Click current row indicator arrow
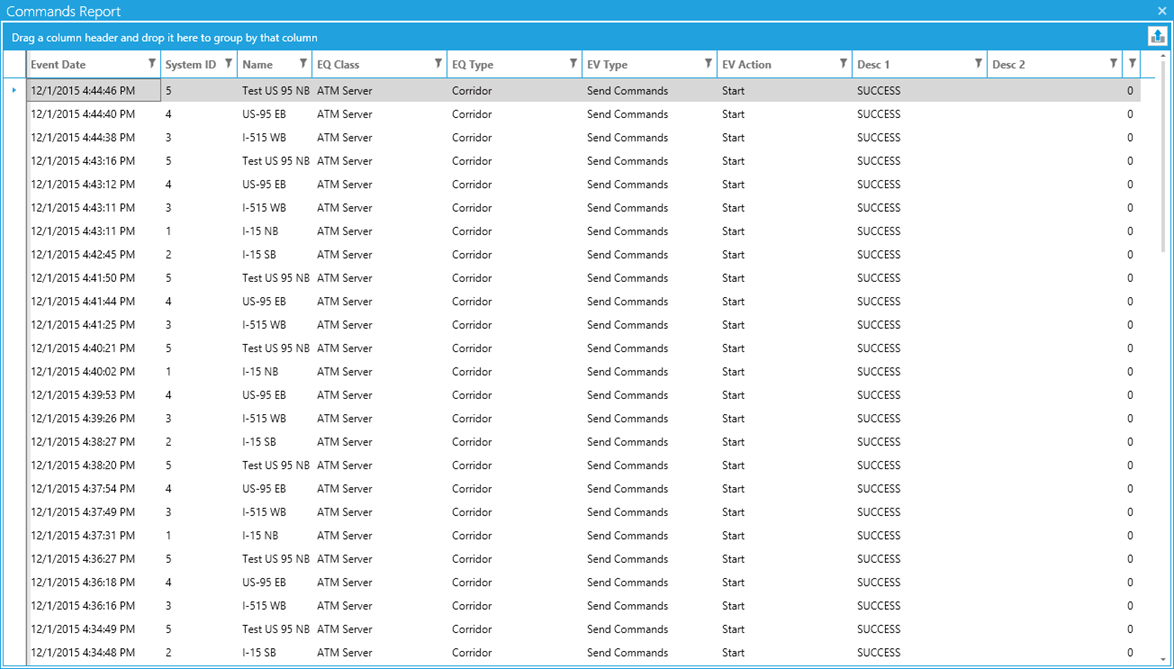The width and height of the screenshot is (1174, 669). [14, 91]
